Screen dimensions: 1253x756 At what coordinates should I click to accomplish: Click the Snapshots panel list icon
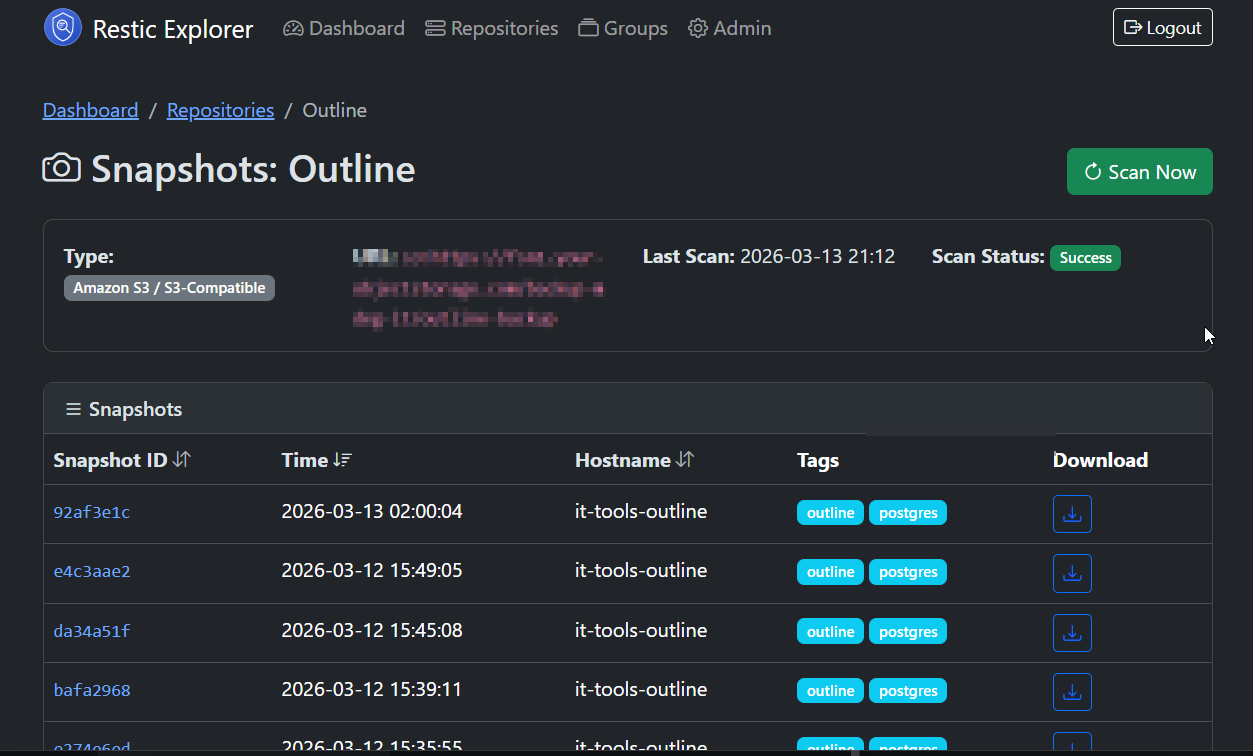73,409
